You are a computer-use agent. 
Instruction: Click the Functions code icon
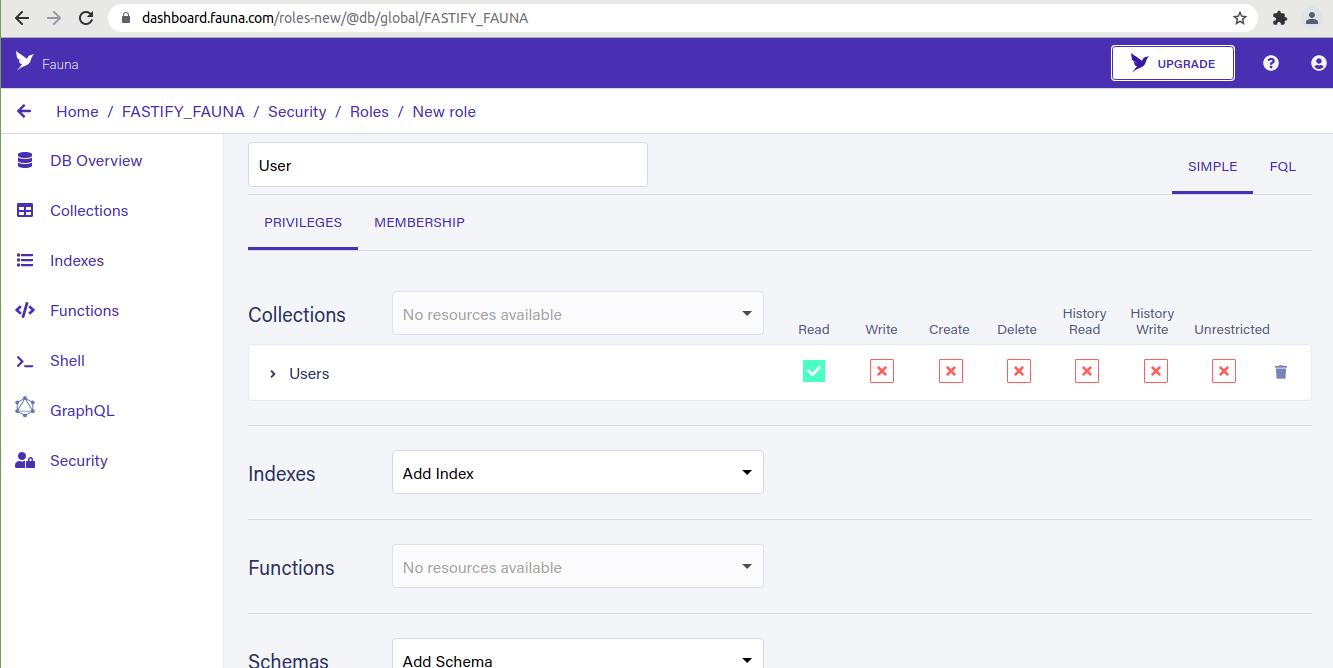(25, 310)
